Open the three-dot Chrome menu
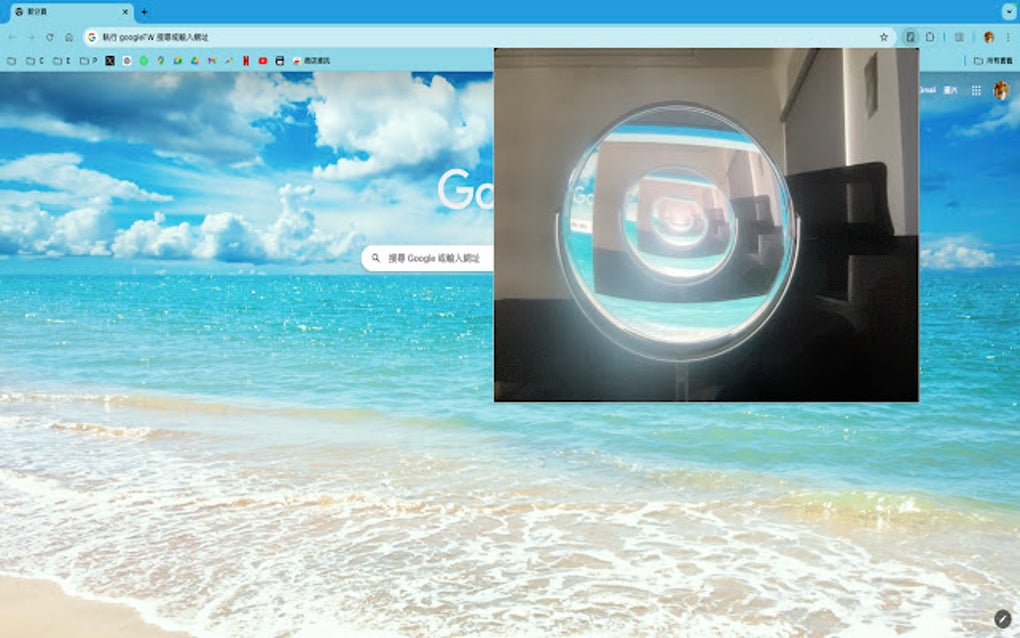 click(1008, 37)
